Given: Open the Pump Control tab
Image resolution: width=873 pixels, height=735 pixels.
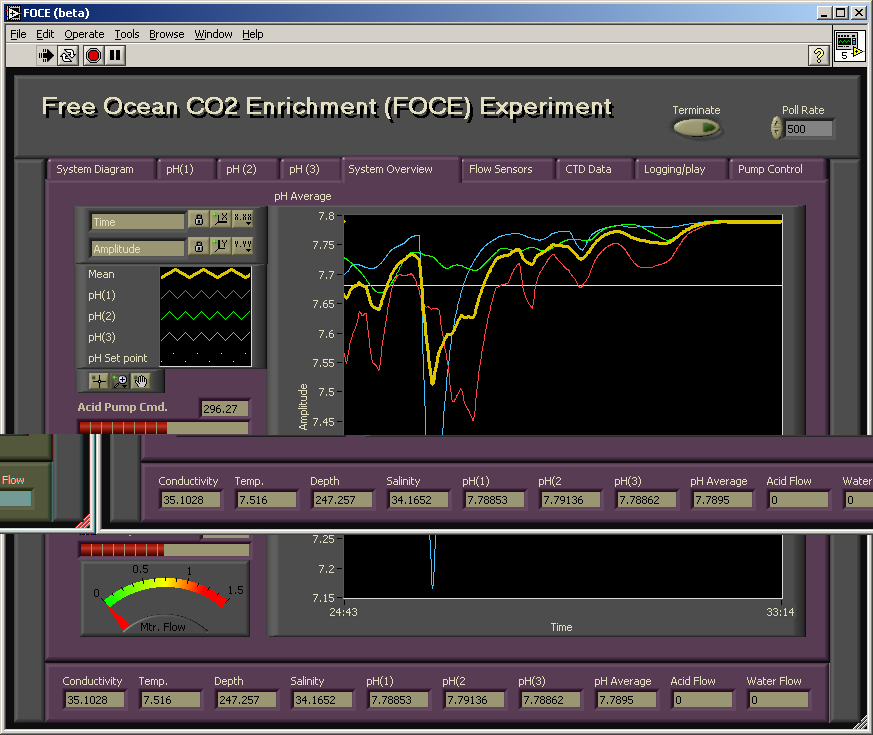Looking at the screenshot, I should [776, 169].
